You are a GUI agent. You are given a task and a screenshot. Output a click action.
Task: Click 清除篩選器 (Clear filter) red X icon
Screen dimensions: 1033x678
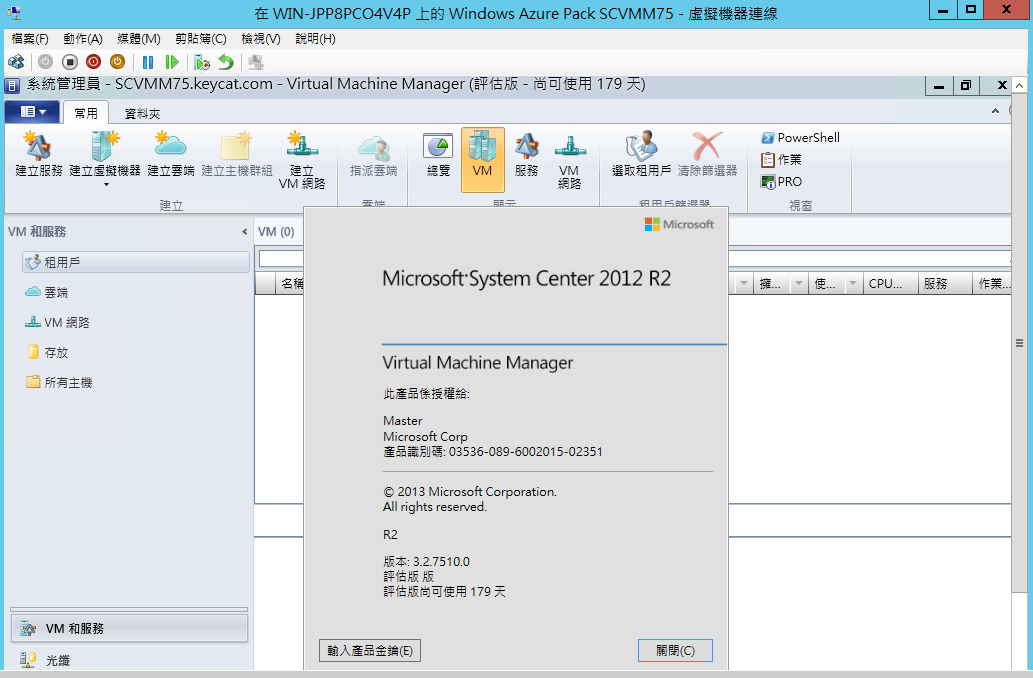pos(708,154)
